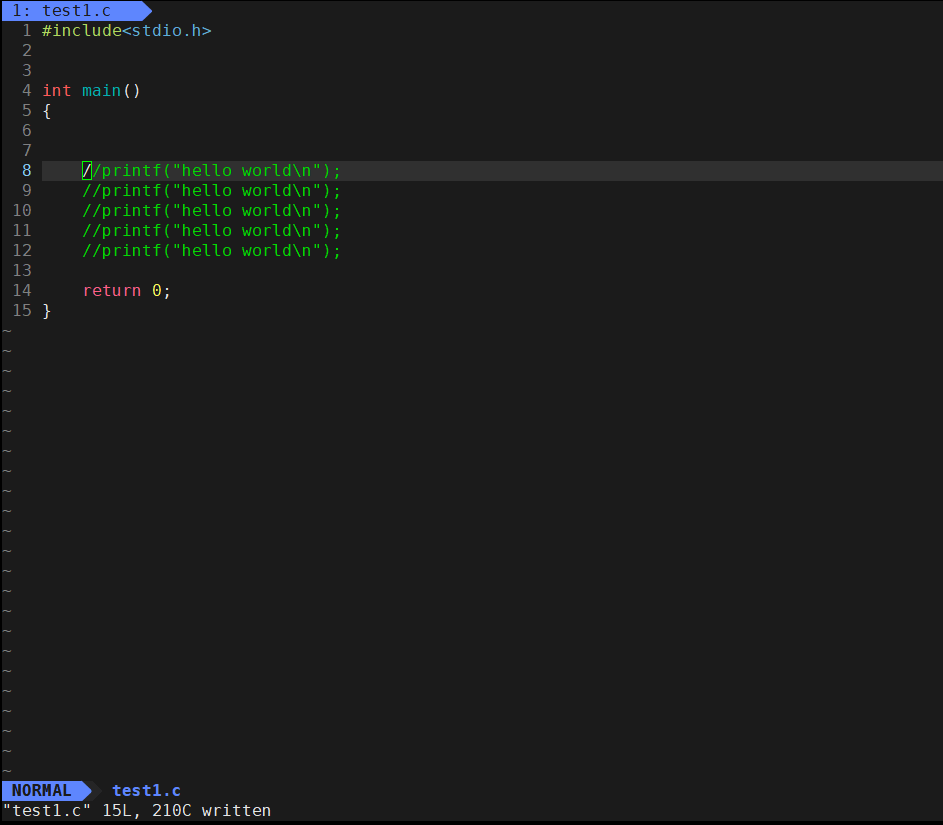
Task: Click the 0 literal on line 14
Action: [x=156, y=291]
